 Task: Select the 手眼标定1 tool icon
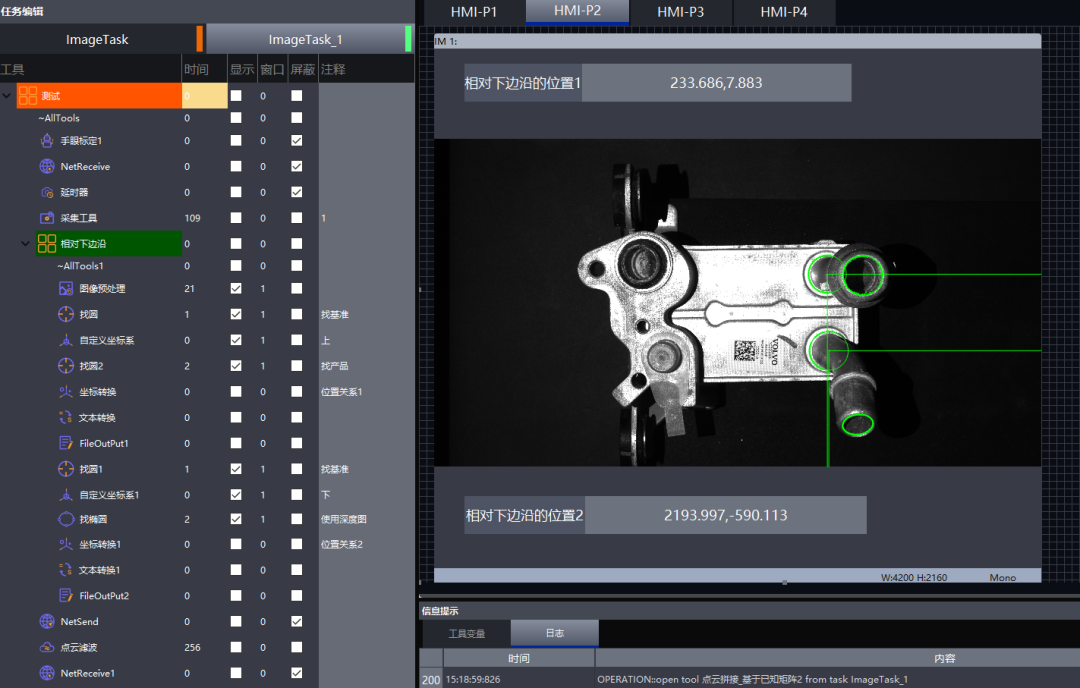tap(46, 141)
